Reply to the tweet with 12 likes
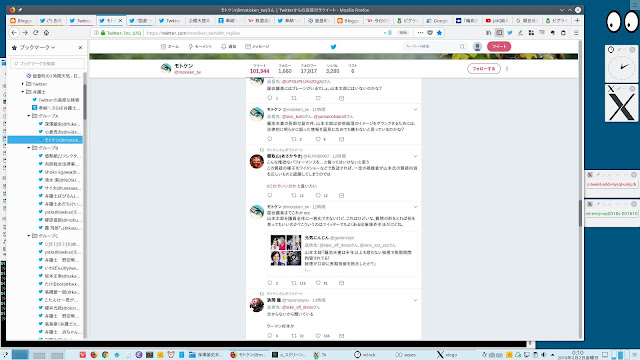 pos(269,196)
